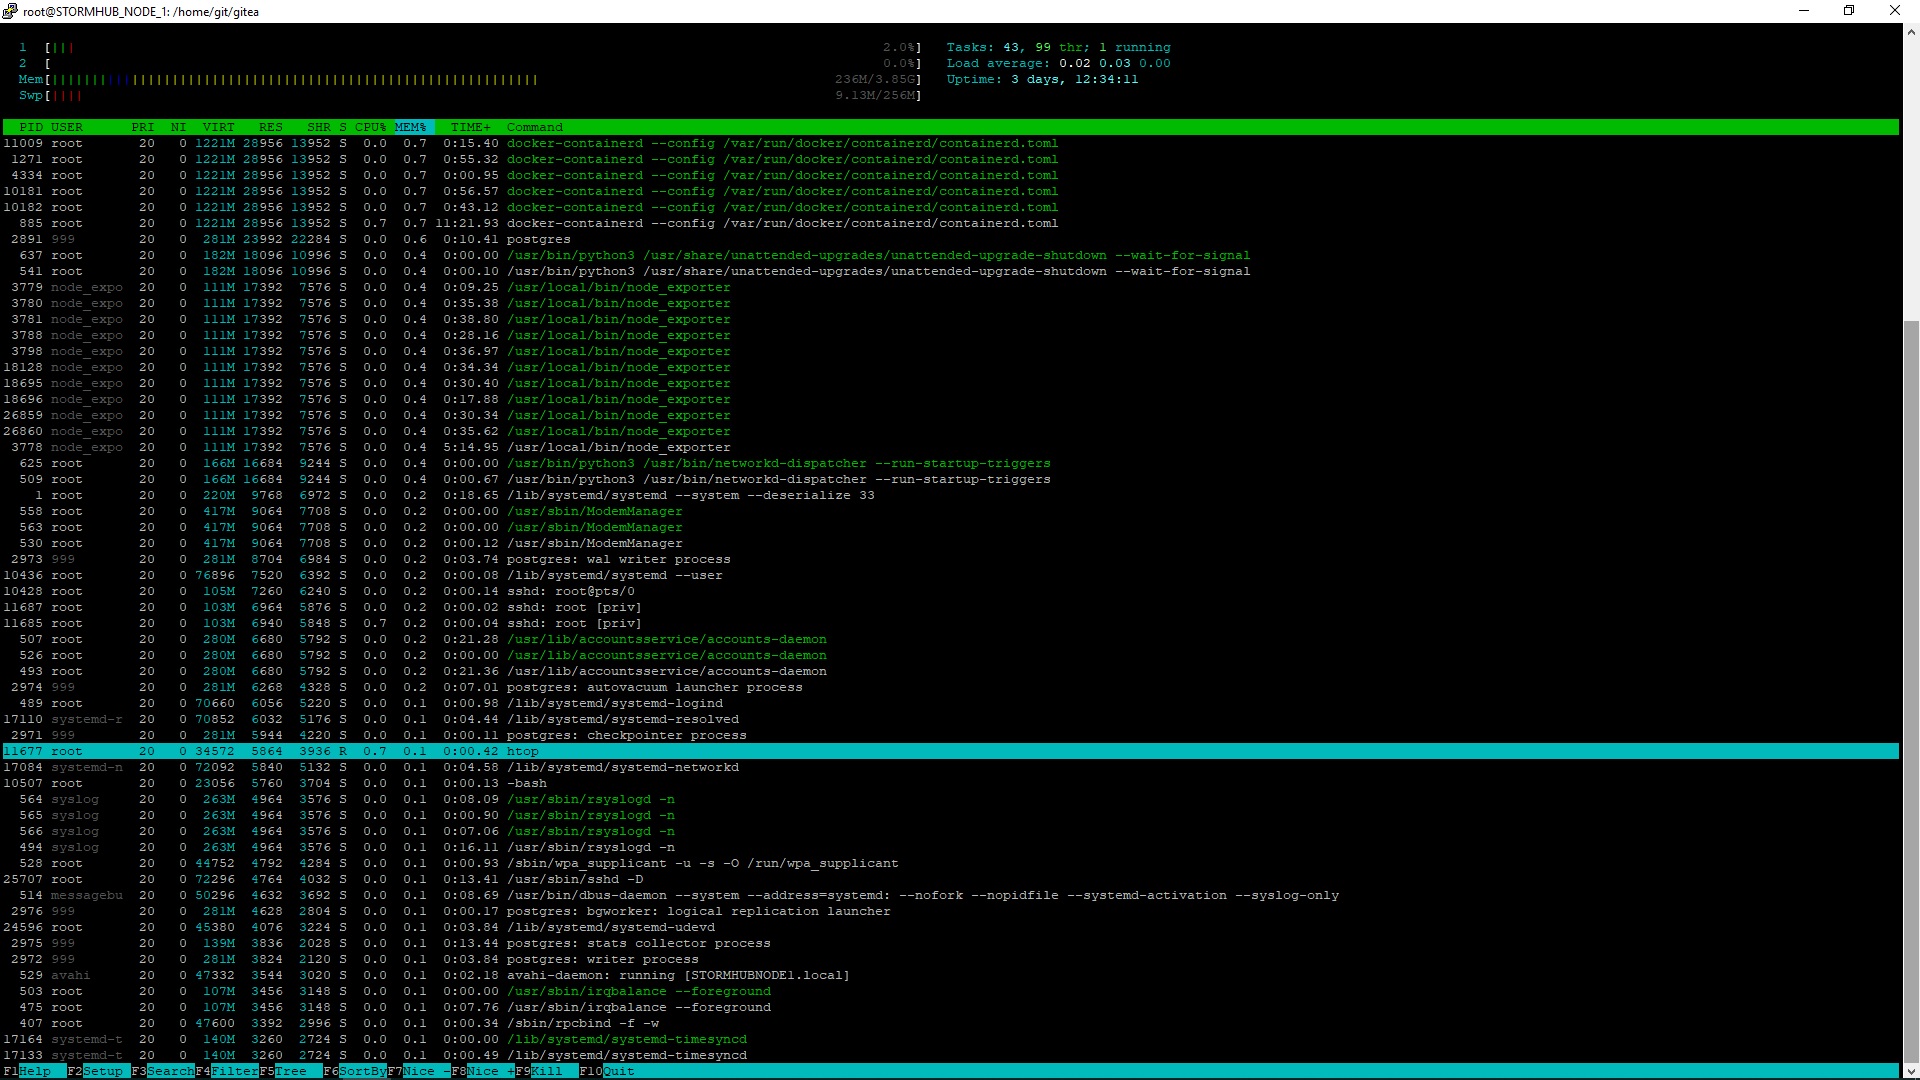Enable tree view with F5Tree

point(290,1071)
